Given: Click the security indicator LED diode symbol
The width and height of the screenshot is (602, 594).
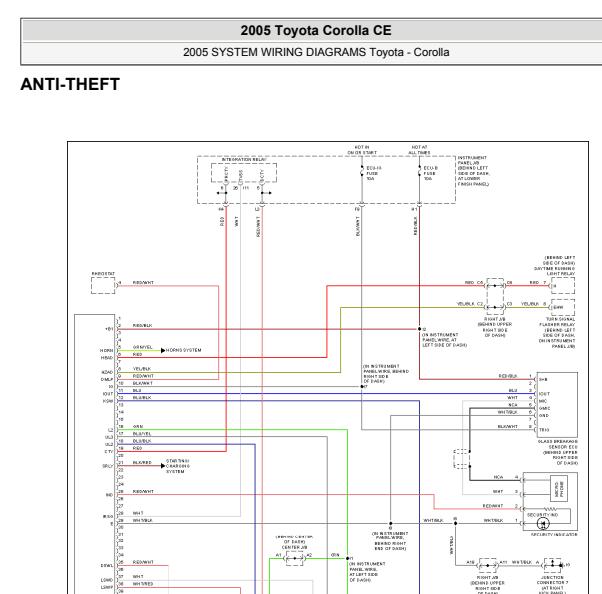Looking at the screenshot, I should [x=543, y=523].
